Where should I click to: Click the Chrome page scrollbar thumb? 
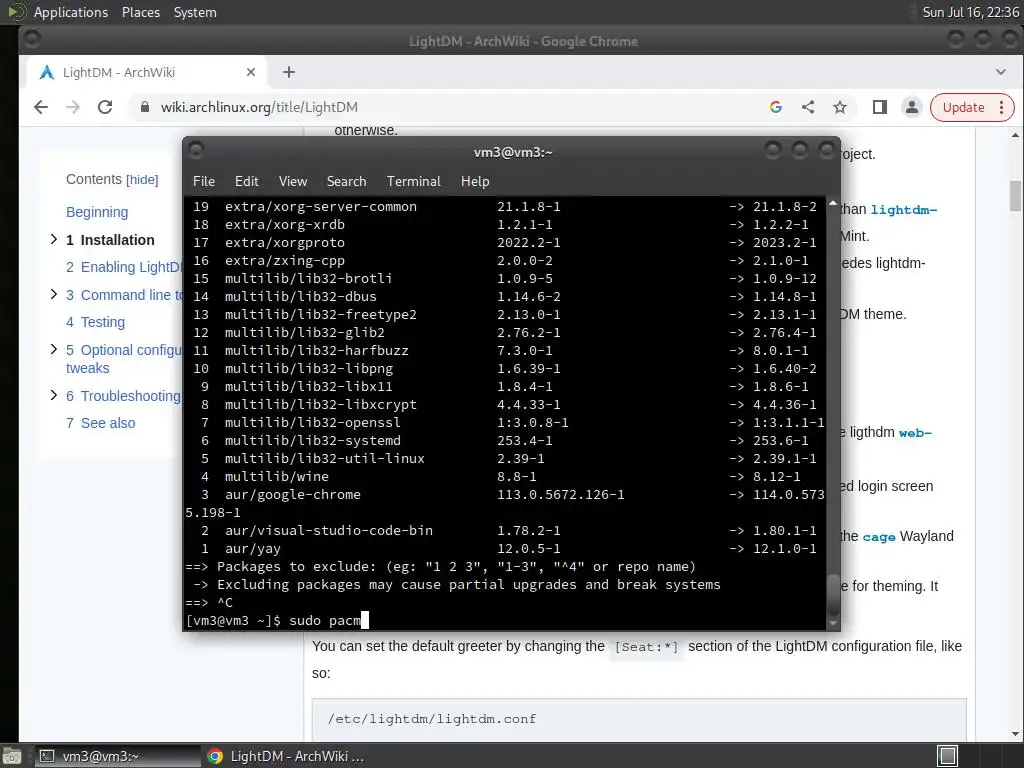(x=1016, y=196)
